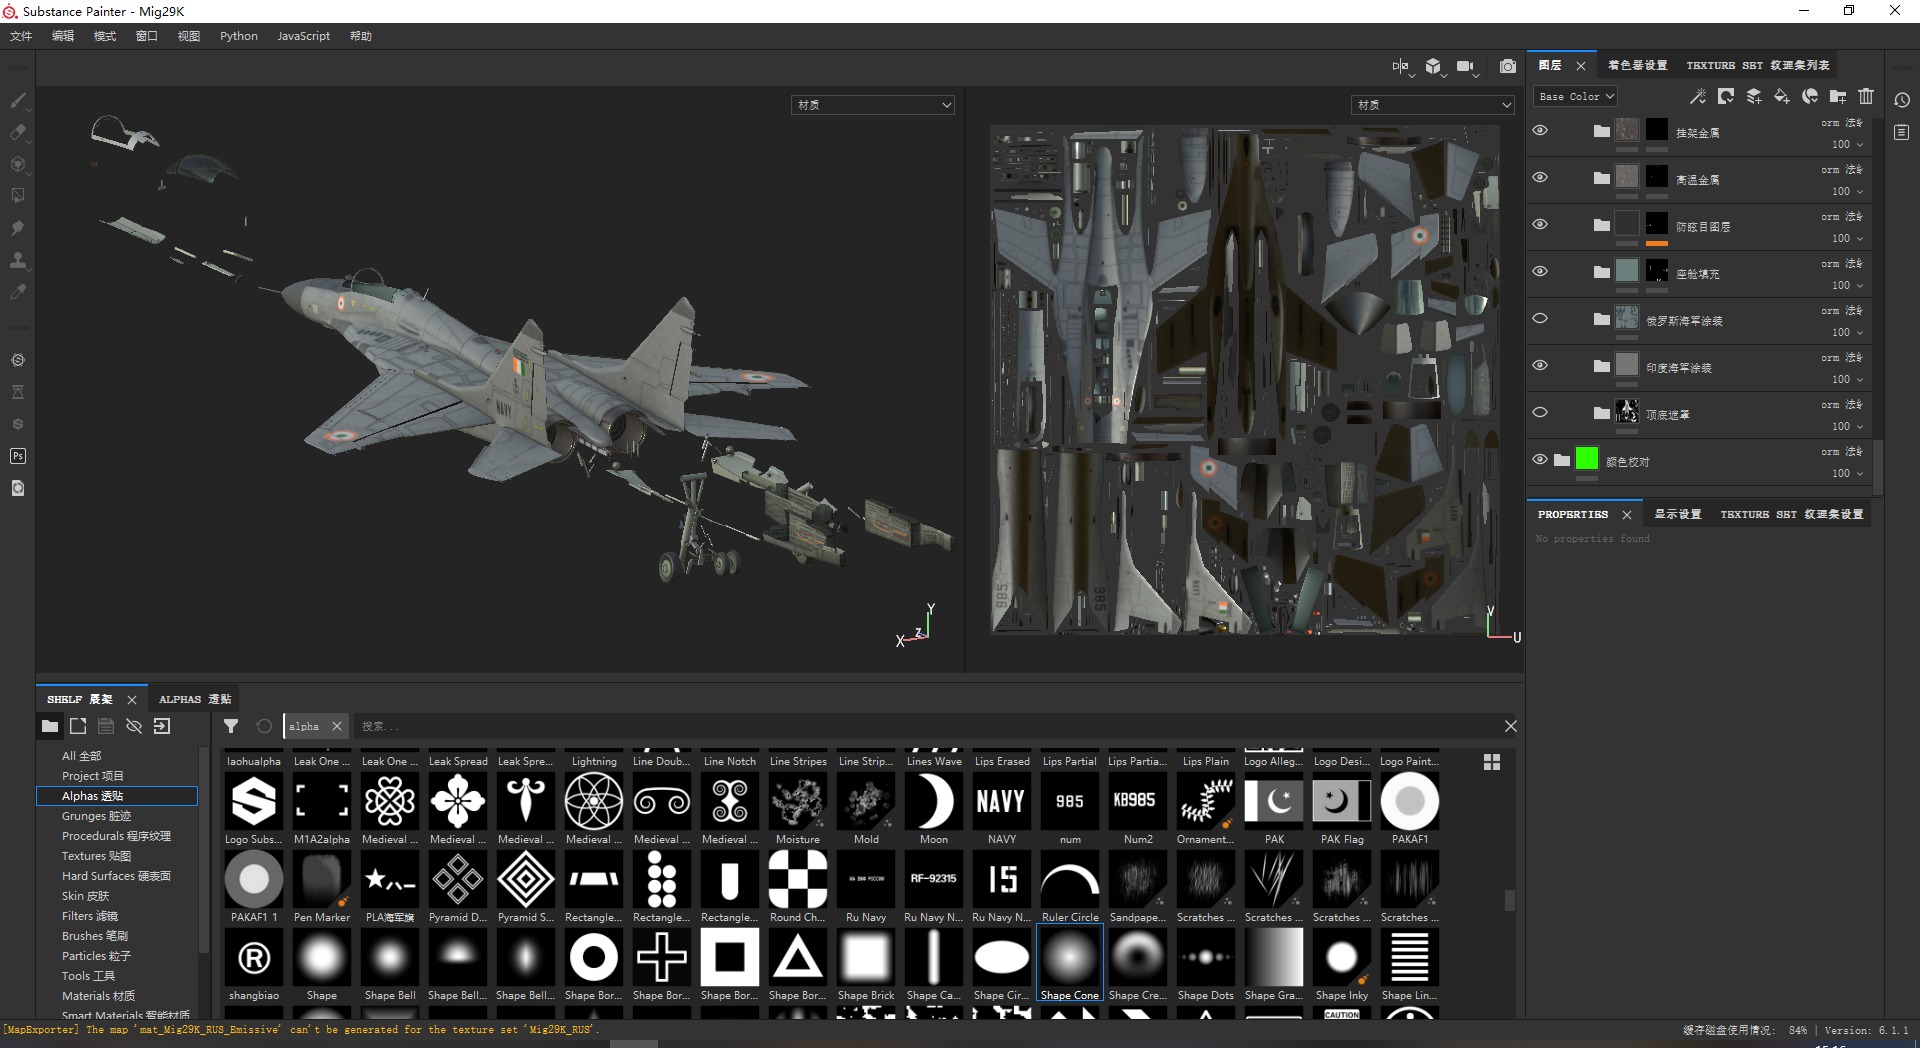Open the 材质 dropdown above 2D UV view

pos(1432,104)
